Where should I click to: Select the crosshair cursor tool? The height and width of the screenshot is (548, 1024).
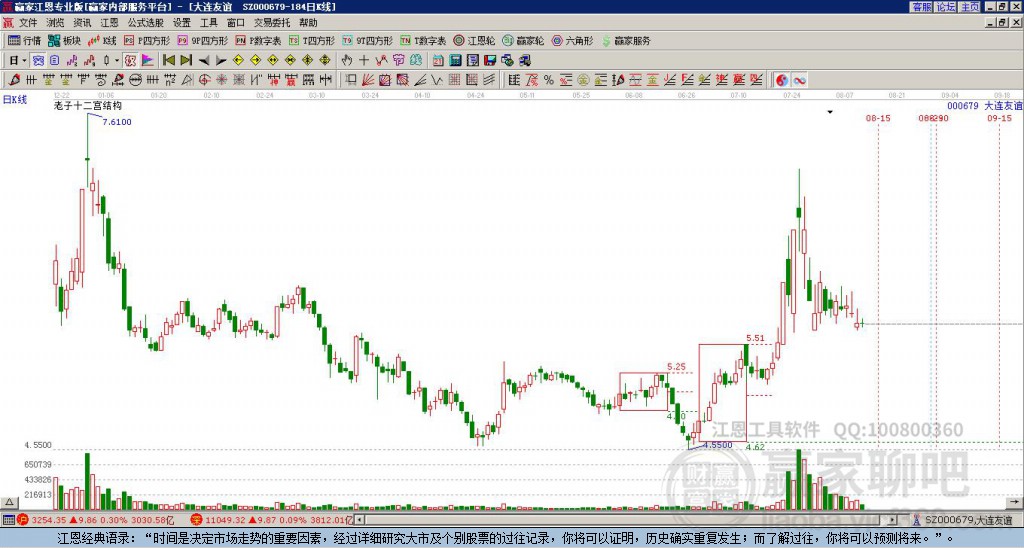pos(364,61)
